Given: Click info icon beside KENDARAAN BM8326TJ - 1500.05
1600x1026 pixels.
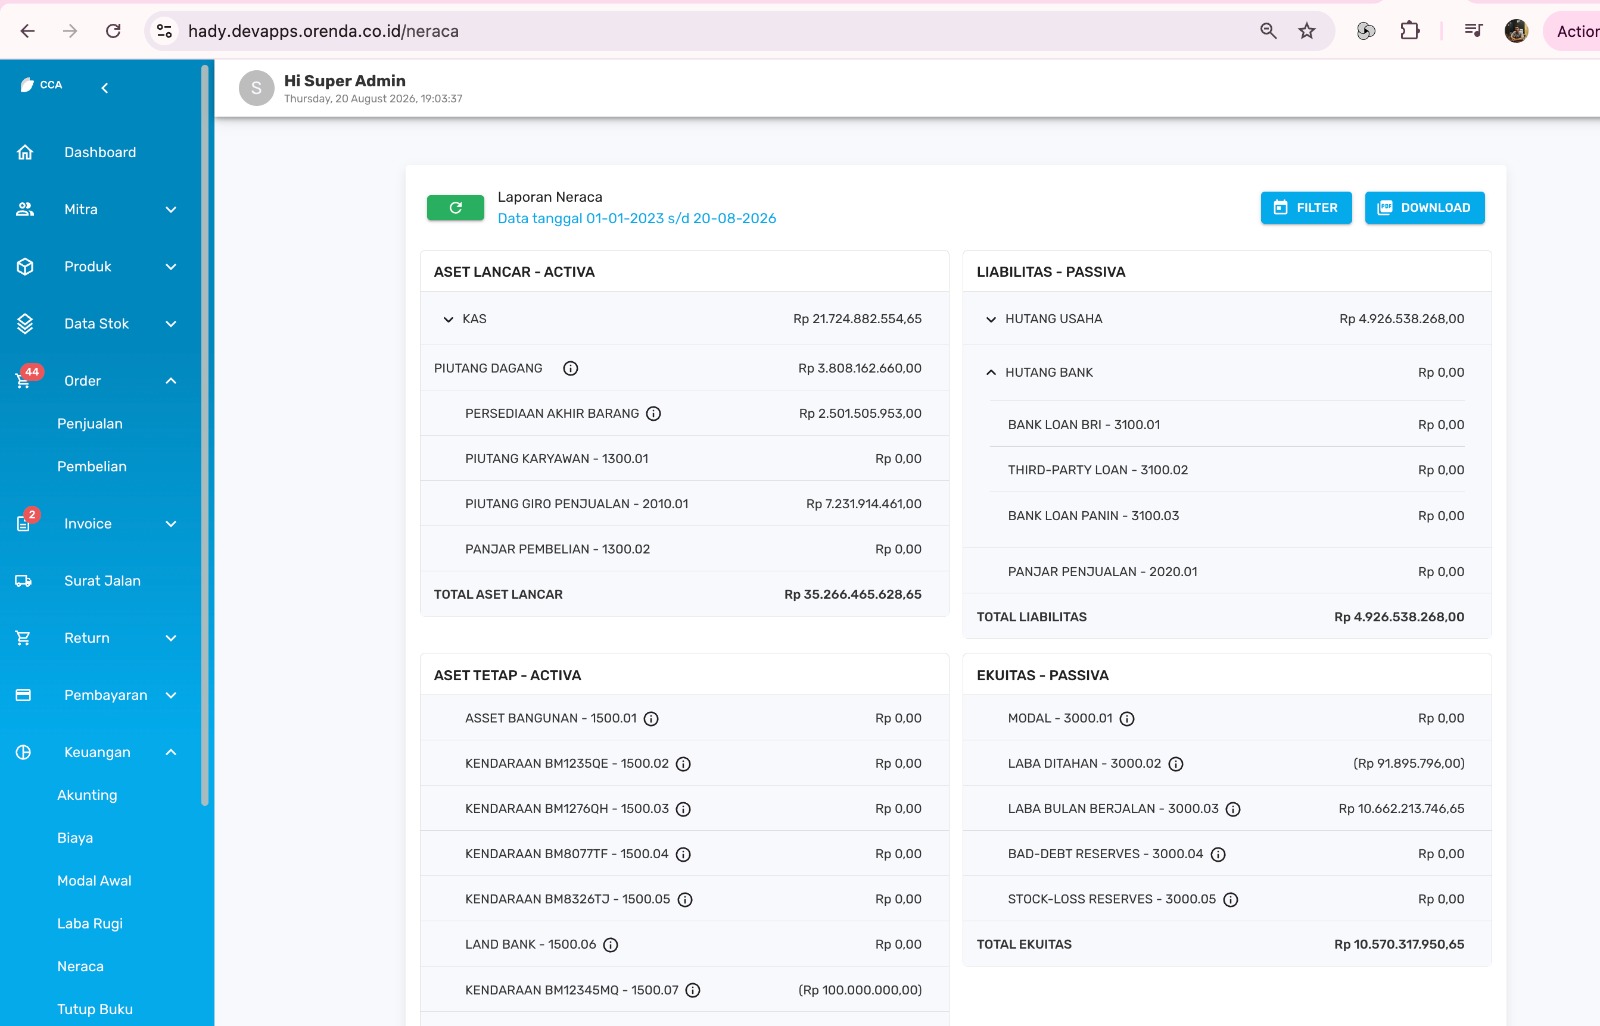Looking at the screenshot, I should point(685,899).
